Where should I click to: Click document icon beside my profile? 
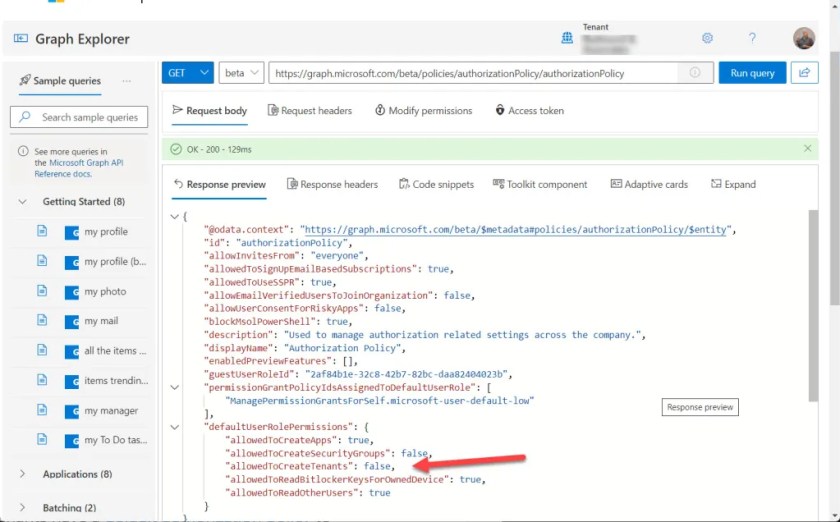[42, 231]
